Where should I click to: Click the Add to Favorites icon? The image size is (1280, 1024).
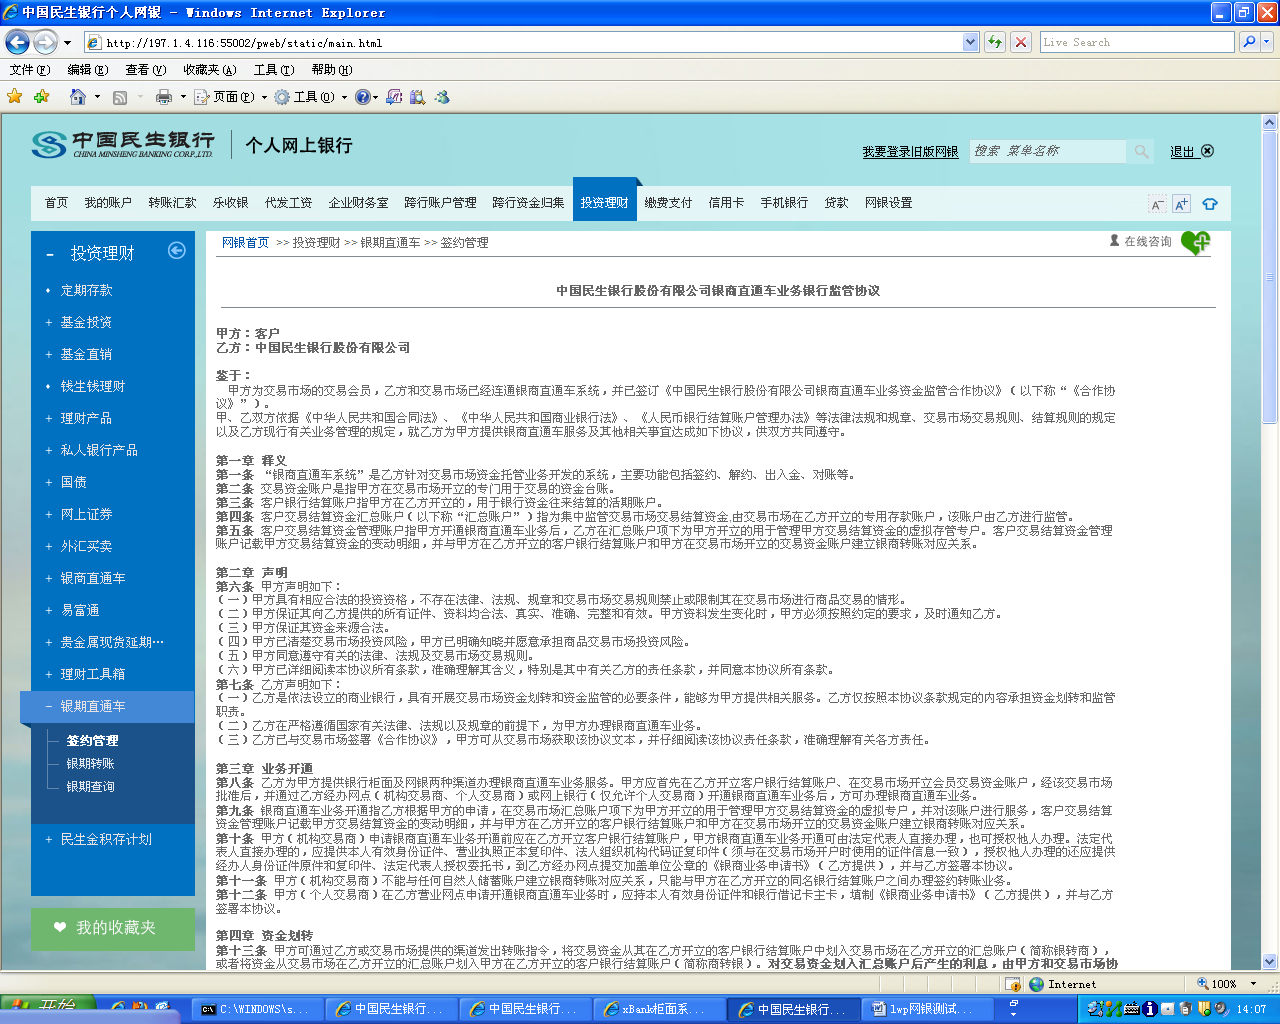click(x=41, y=97)
